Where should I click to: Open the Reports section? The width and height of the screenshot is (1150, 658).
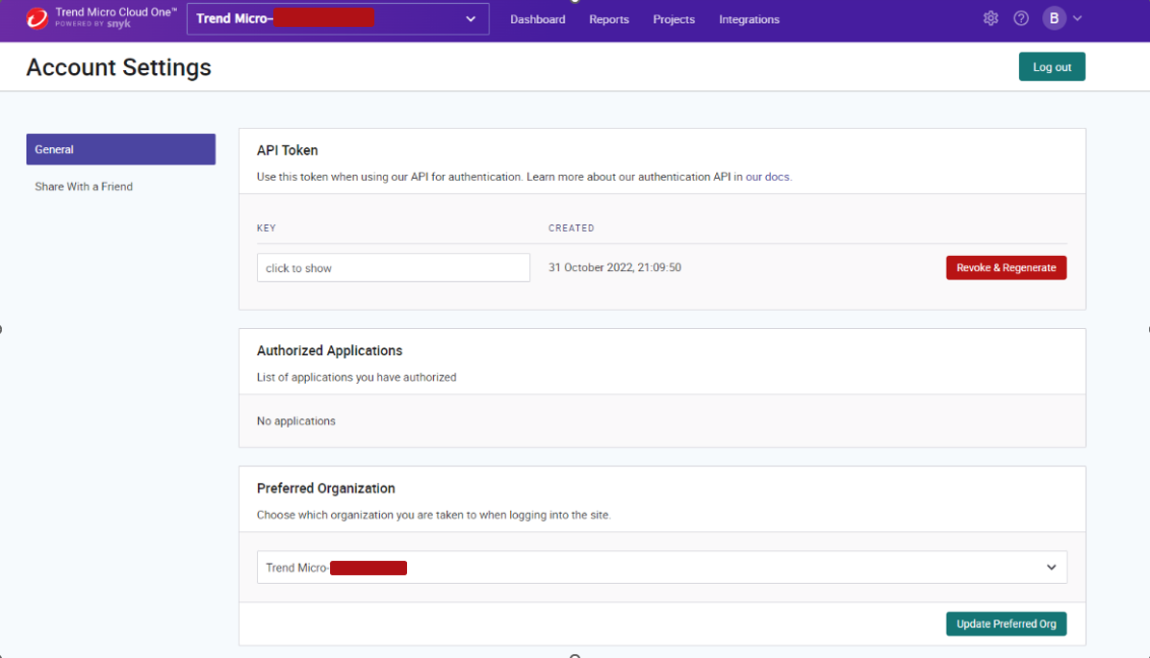tap(609, 20)
